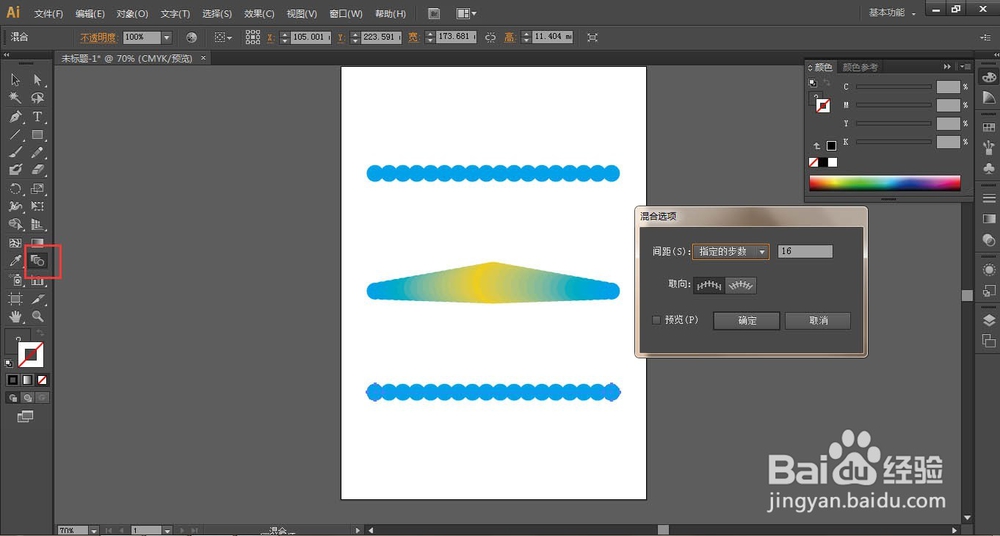Image resolution: width=1000 pixels, height=536 pixels.
Task: Select the Shape Builder tool
Action: point(15,224)
